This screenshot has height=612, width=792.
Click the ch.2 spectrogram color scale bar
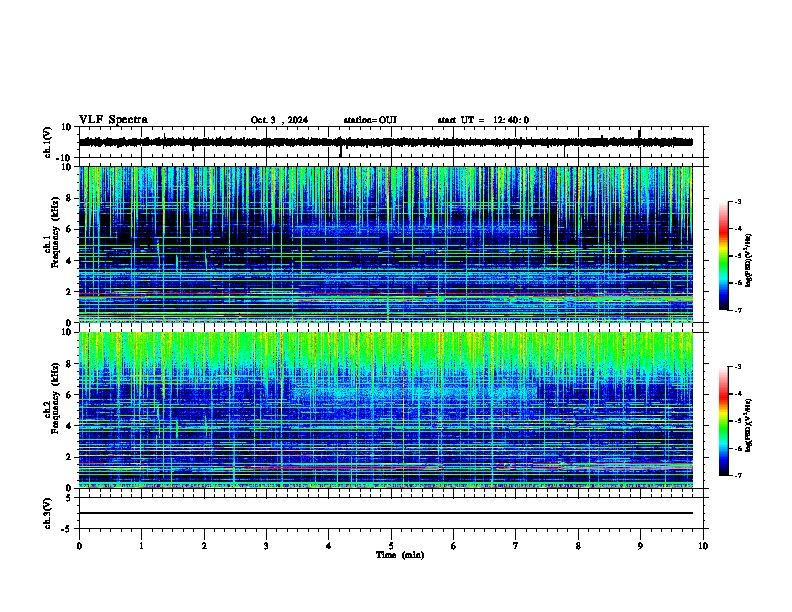click(x=724, y=421)
